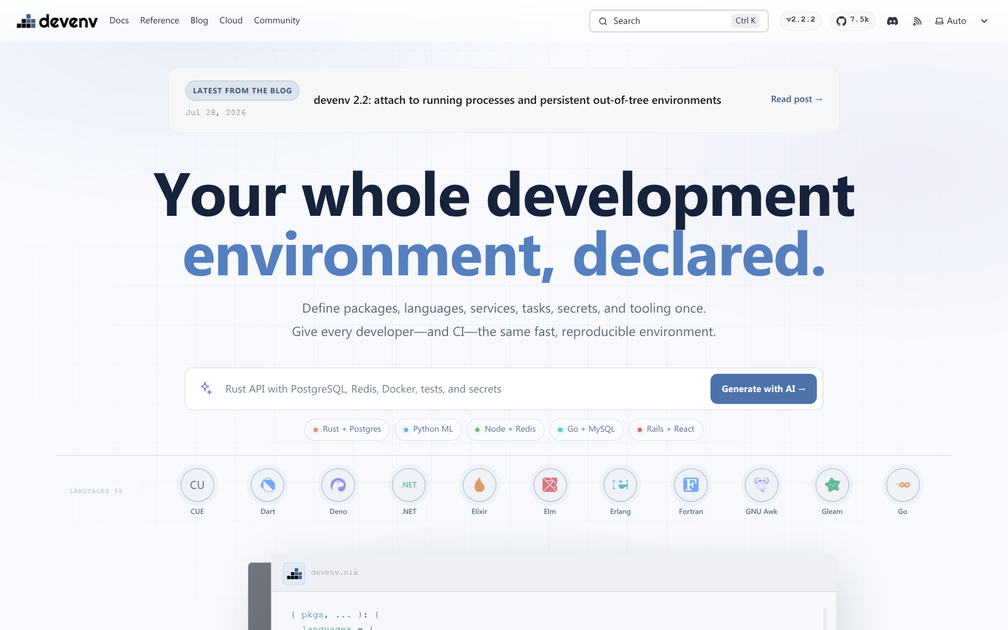Click the Jul 28, 2026 date text
This screenshot has height=630, width=1008.
coord(216,112)
